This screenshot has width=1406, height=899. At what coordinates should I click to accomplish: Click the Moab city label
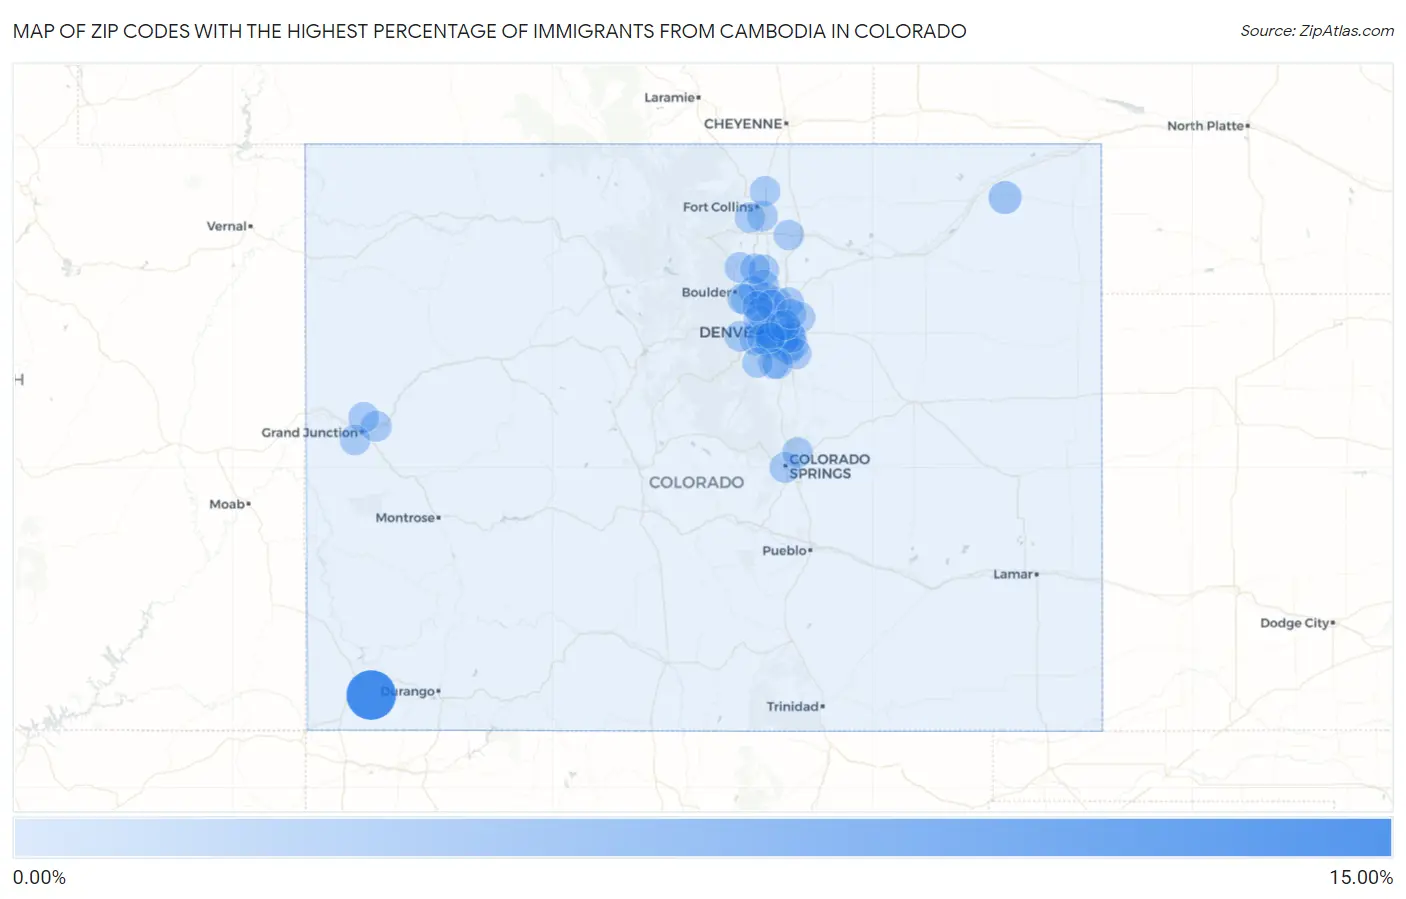point(229,504)
